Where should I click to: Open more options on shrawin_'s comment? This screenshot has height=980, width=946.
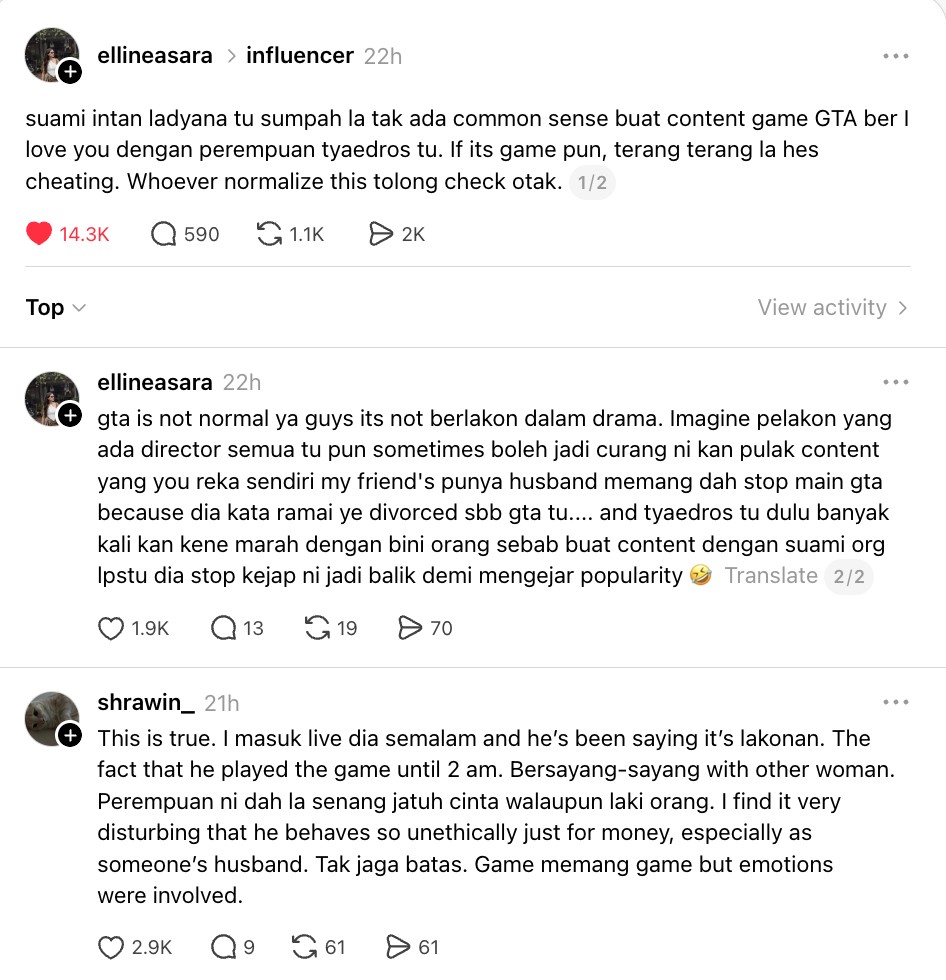(x=896, y=703)
